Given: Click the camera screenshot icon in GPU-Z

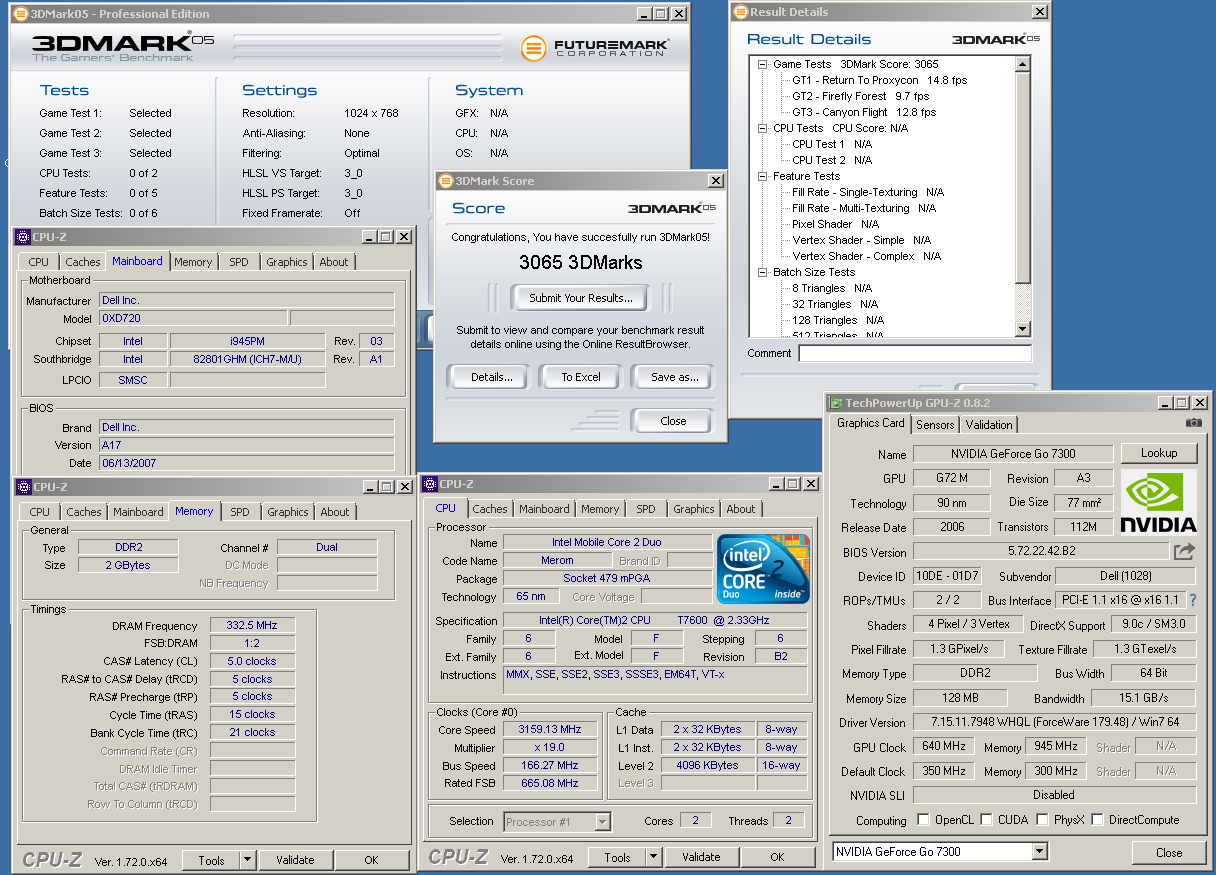Looking at the screenshot, I should 1193,423.
